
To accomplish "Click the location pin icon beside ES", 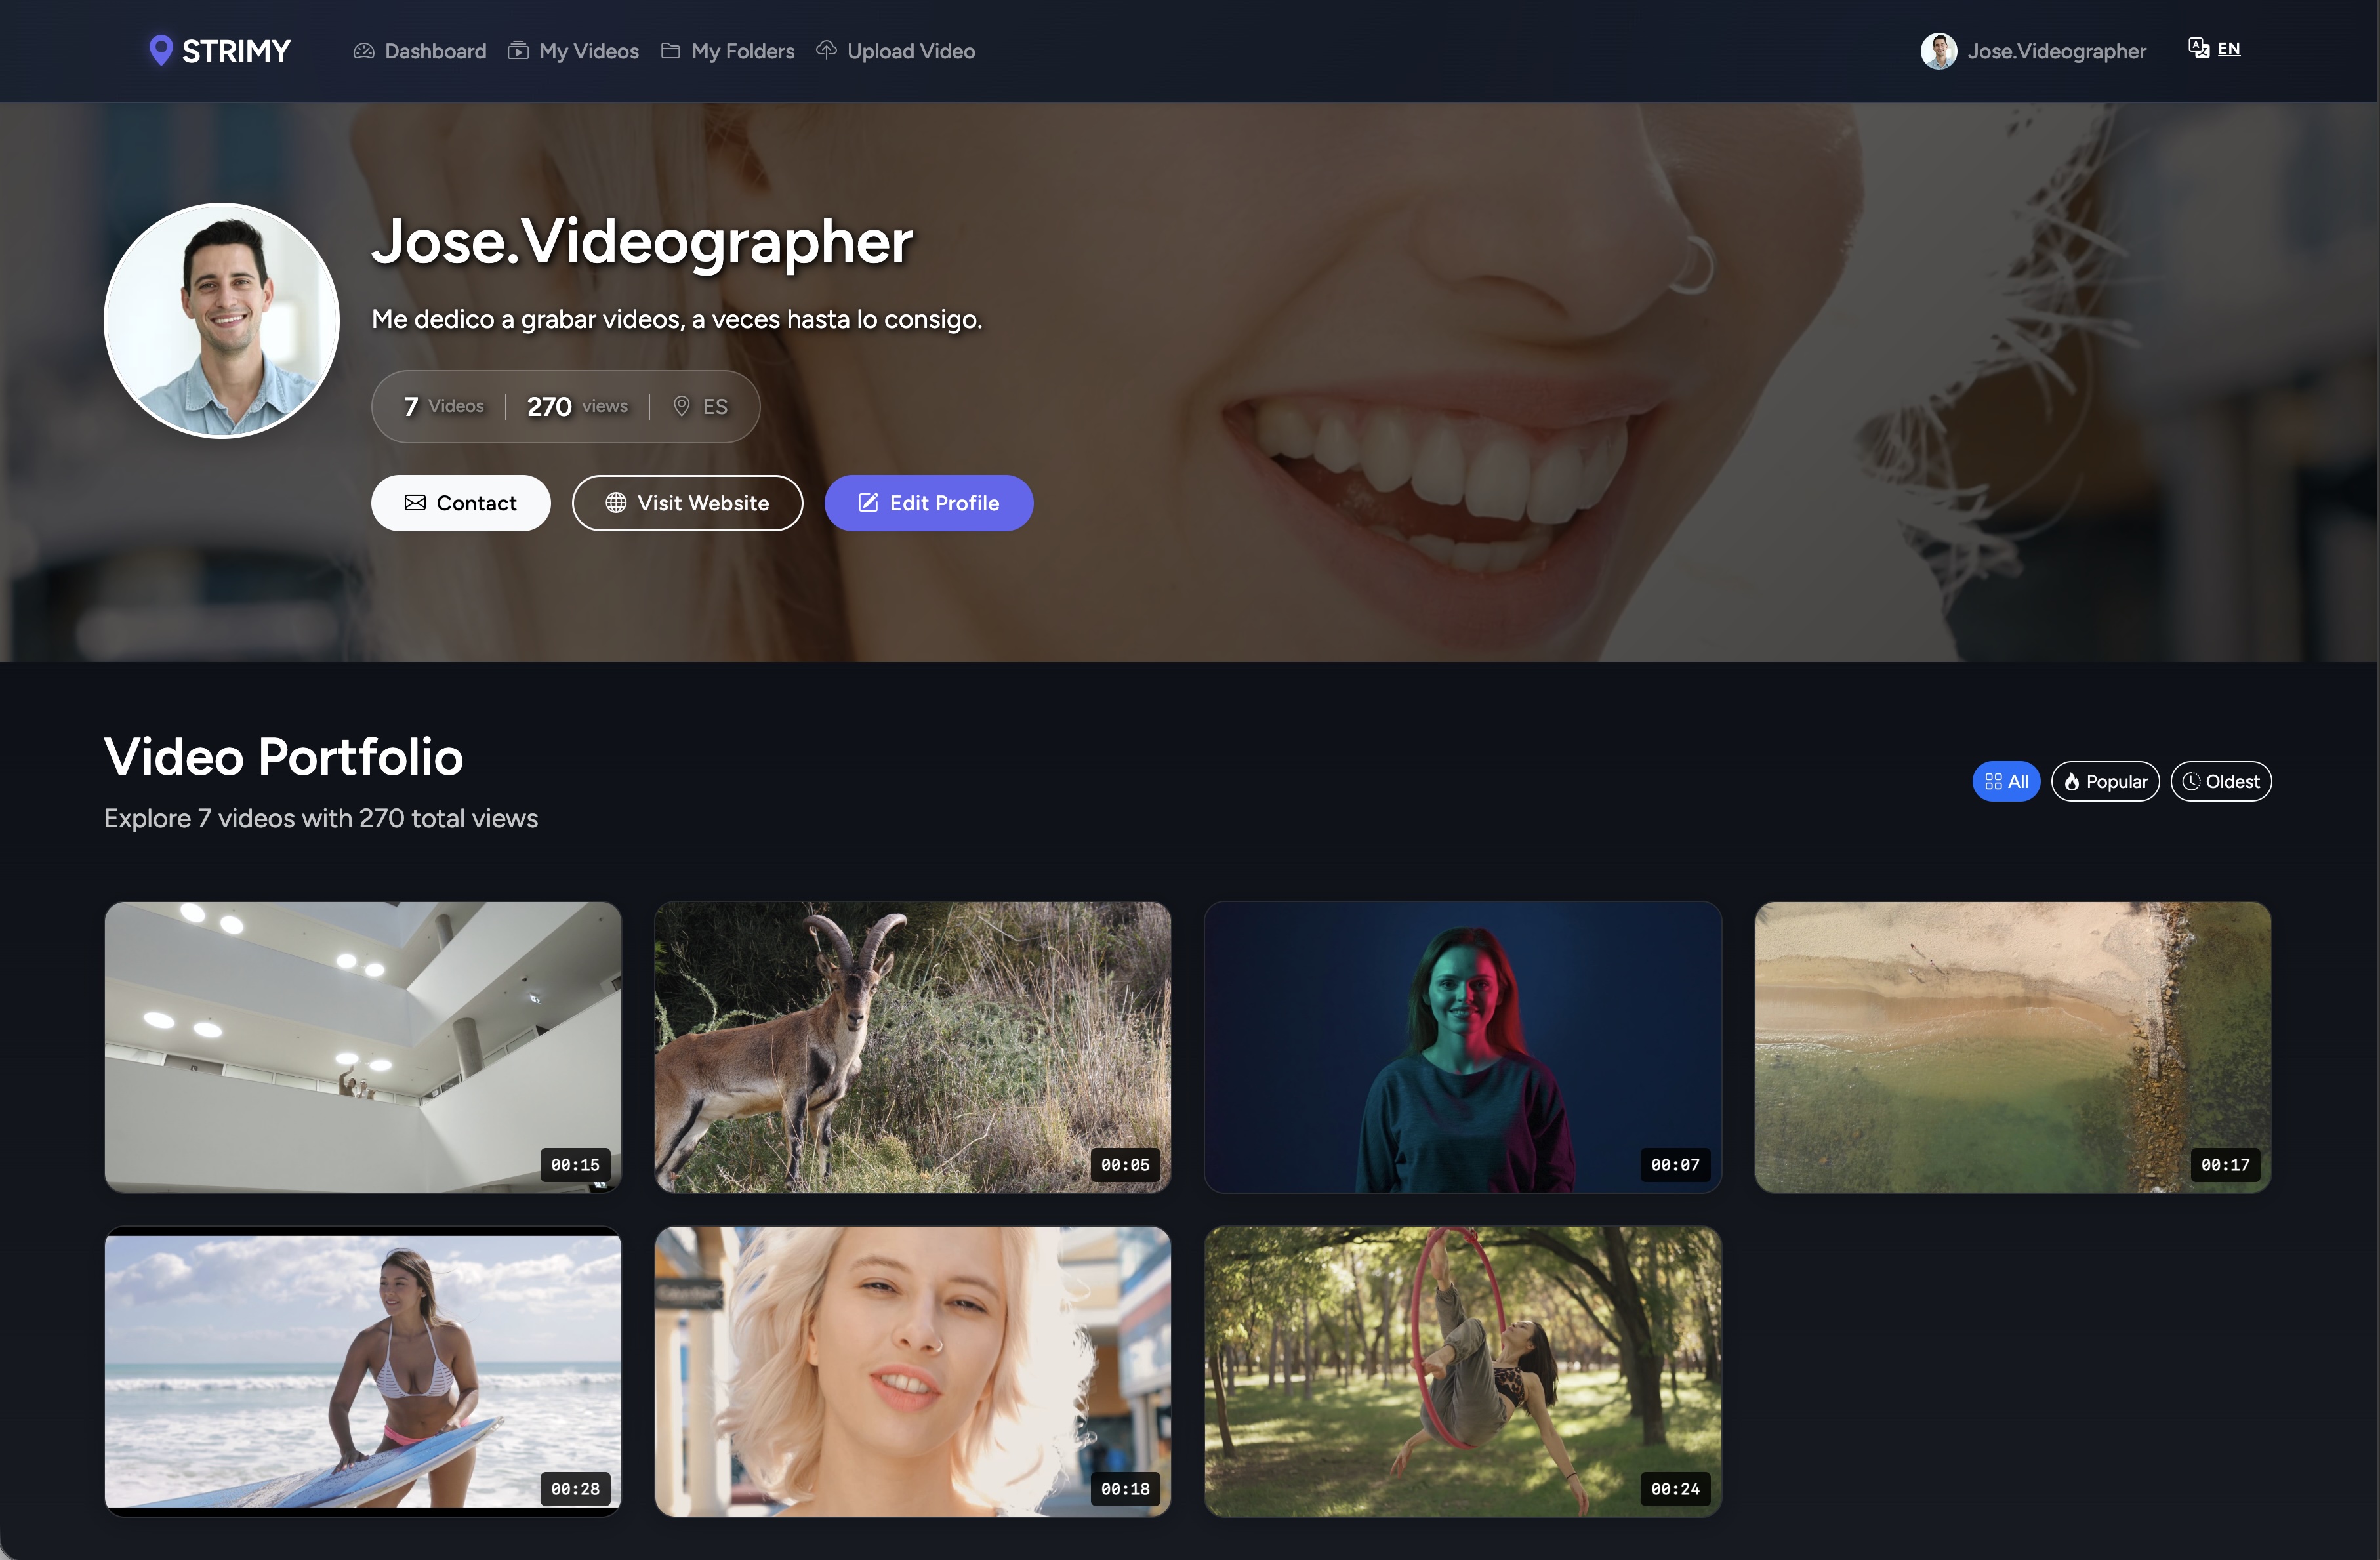I will [x=681, y=406].
